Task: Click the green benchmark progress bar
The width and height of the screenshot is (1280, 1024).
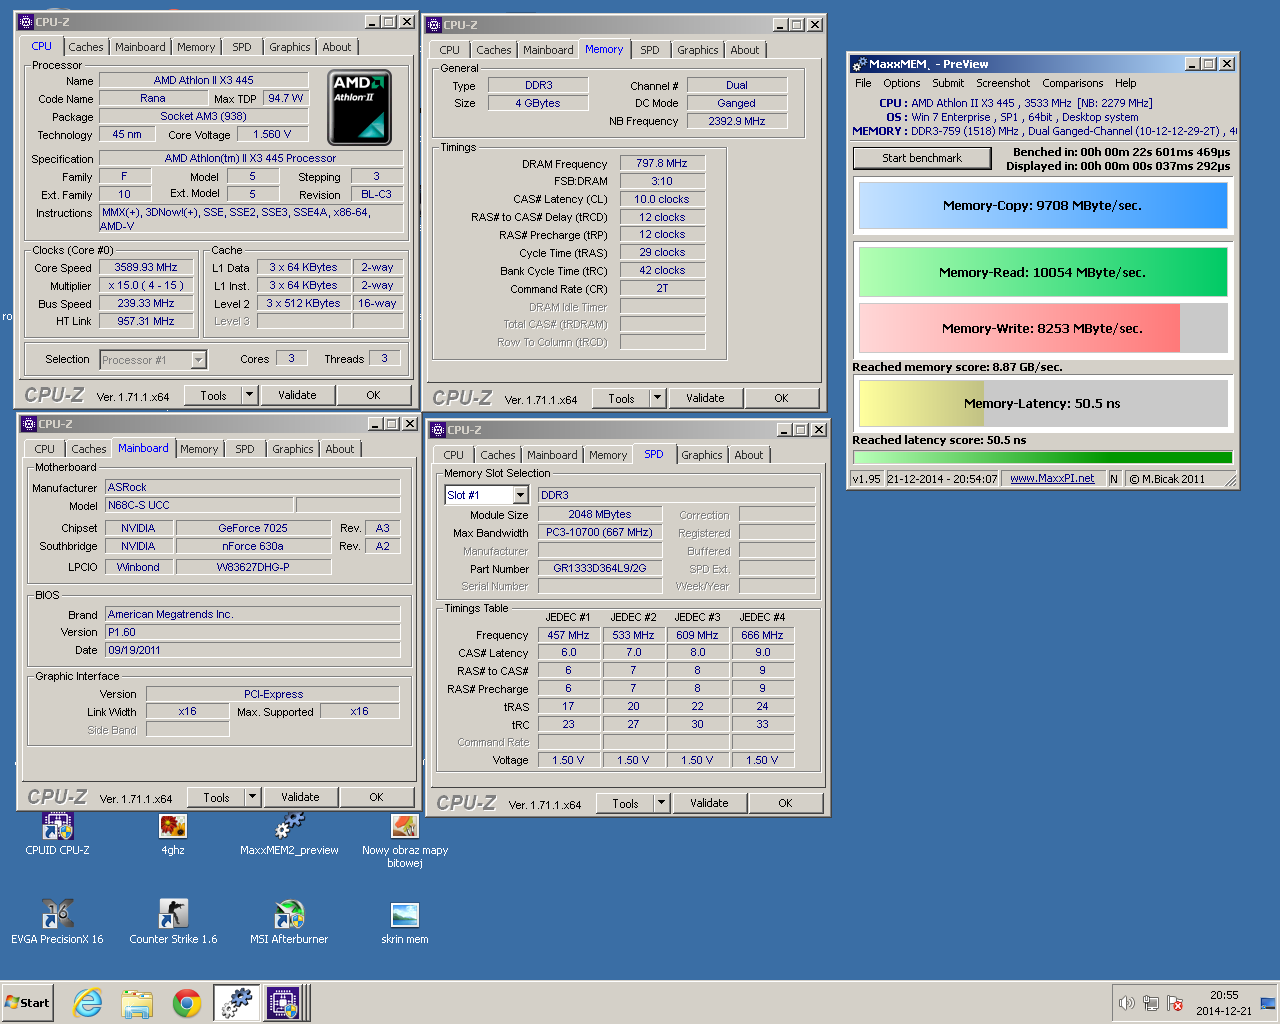Action: point(1042,457)
